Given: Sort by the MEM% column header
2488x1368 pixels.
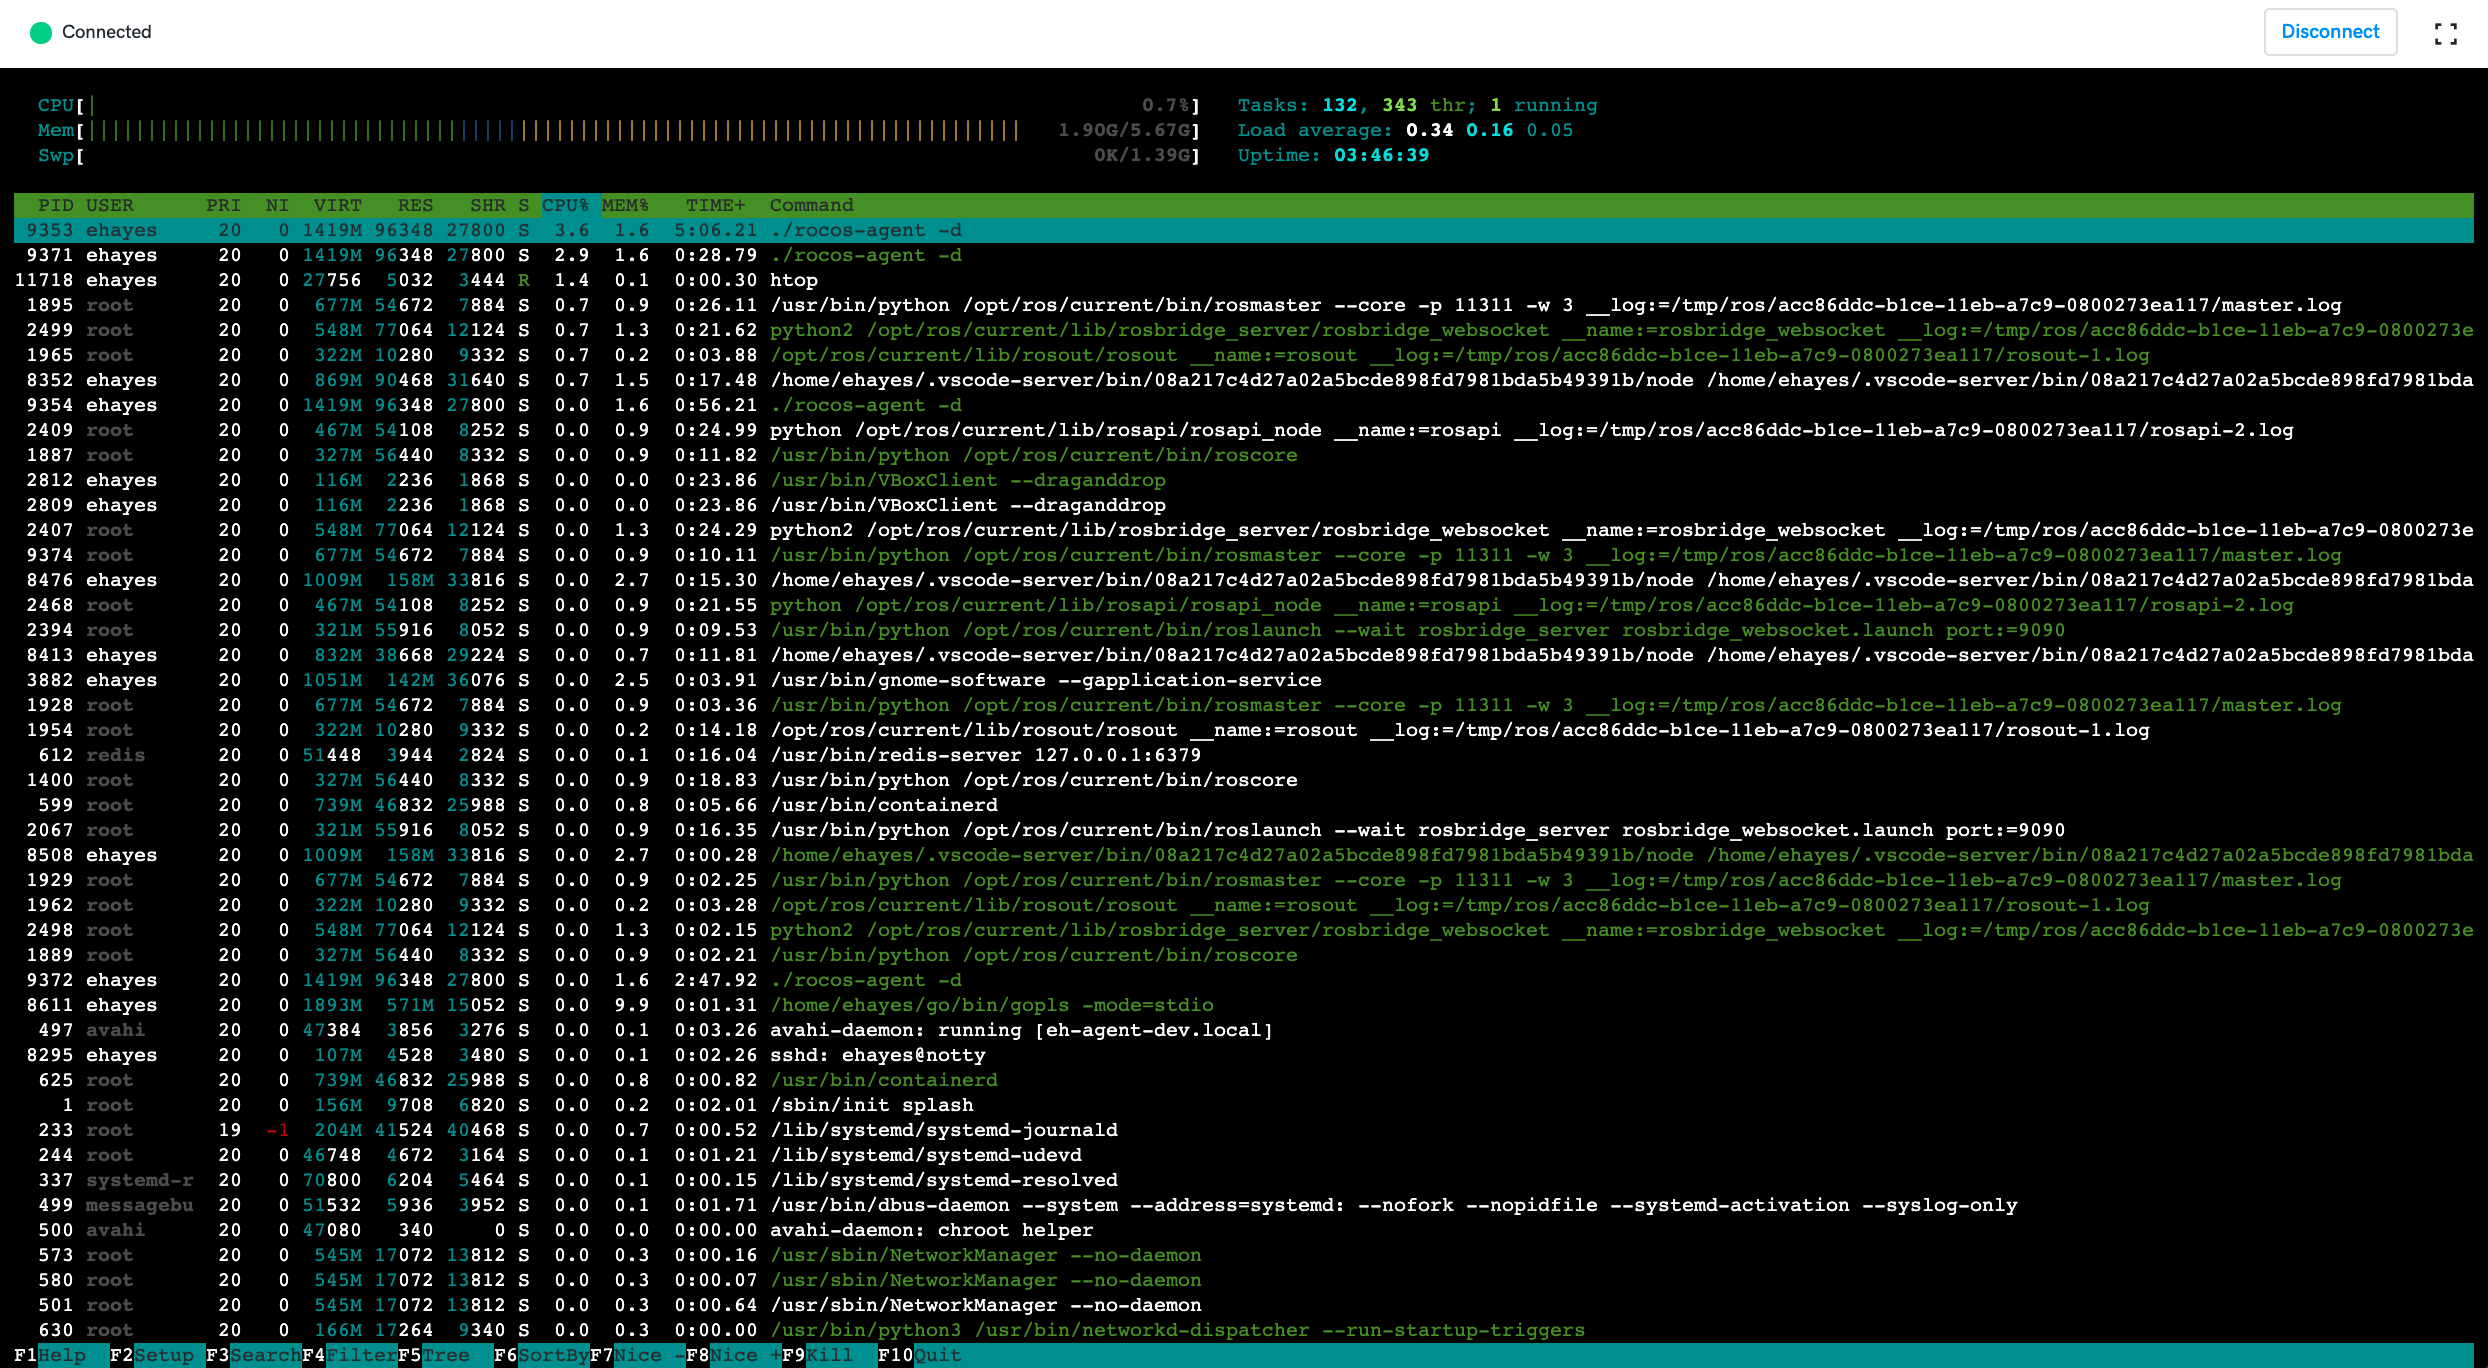Looking at the screenshot, I should click(625, 205).
